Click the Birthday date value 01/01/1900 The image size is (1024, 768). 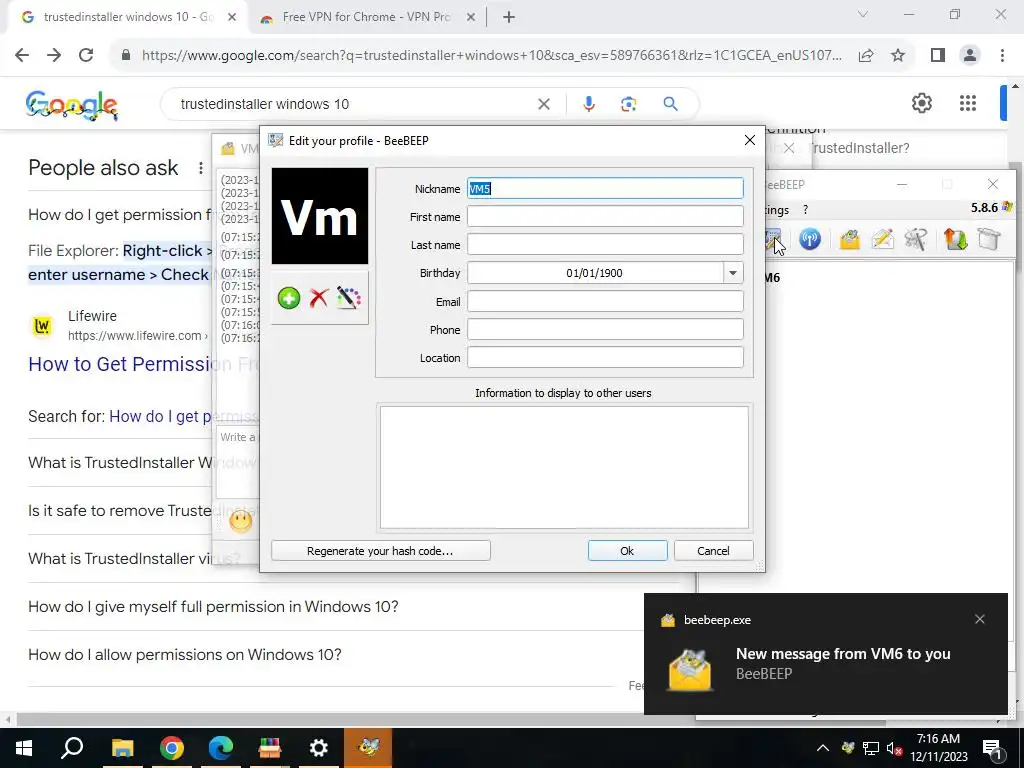[x=594, y=273]
